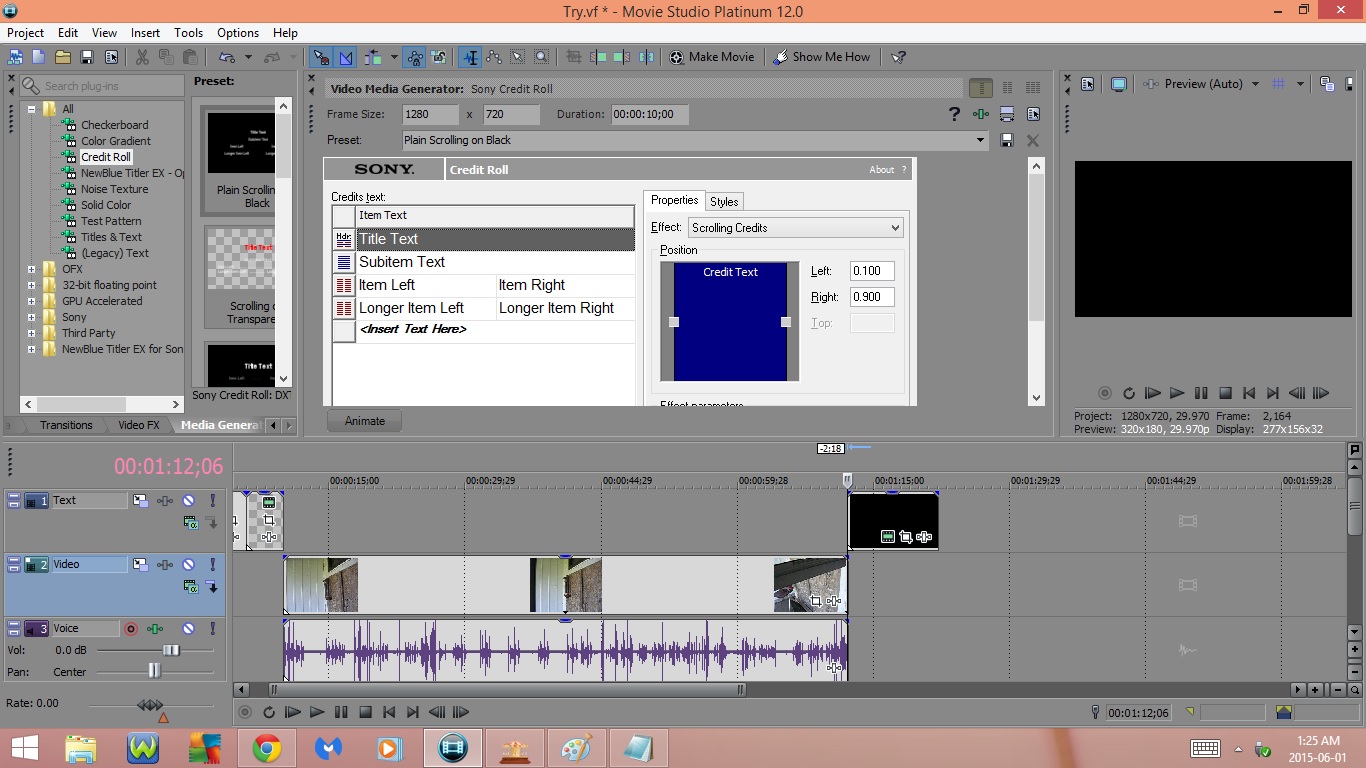Click the Open project folder icon
The height and width of the screenshot is (768, 1366).
click(x=63, y=57)
